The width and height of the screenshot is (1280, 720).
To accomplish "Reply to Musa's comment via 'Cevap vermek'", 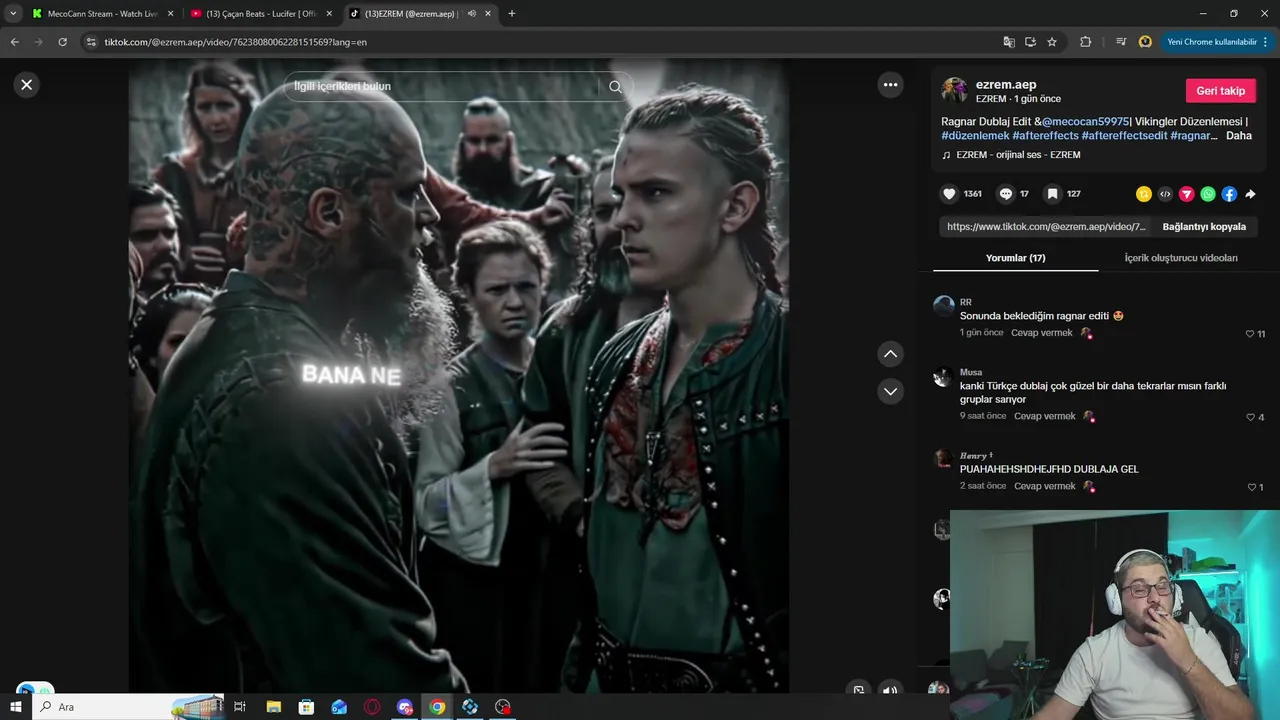I will pos(1044,416).
